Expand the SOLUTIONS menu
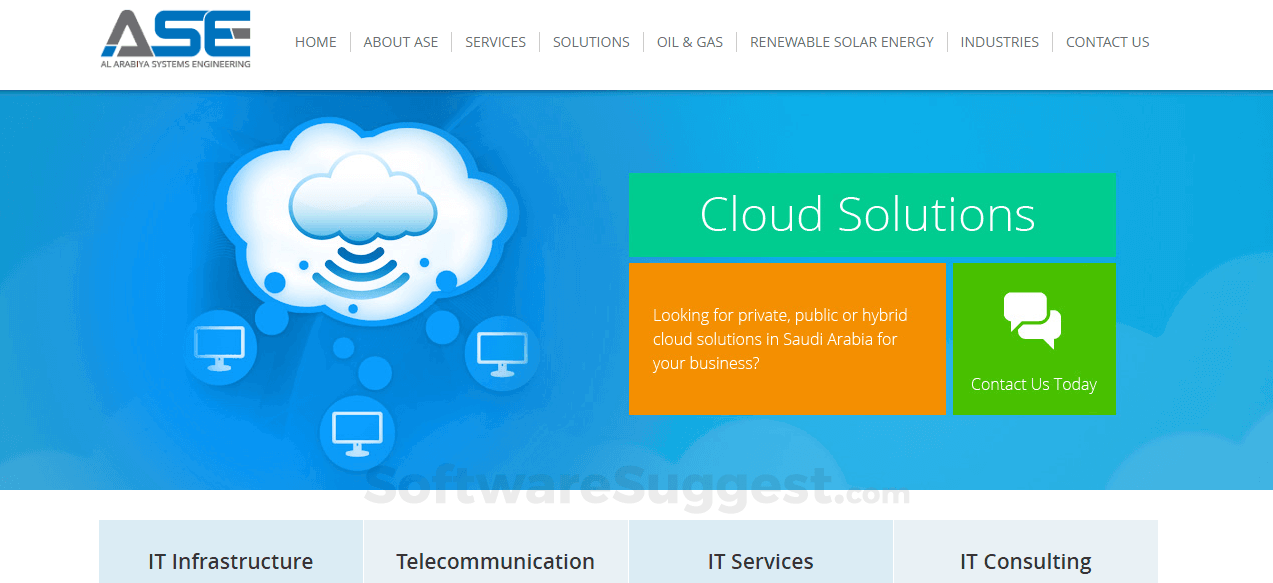 tap(591, 42)
